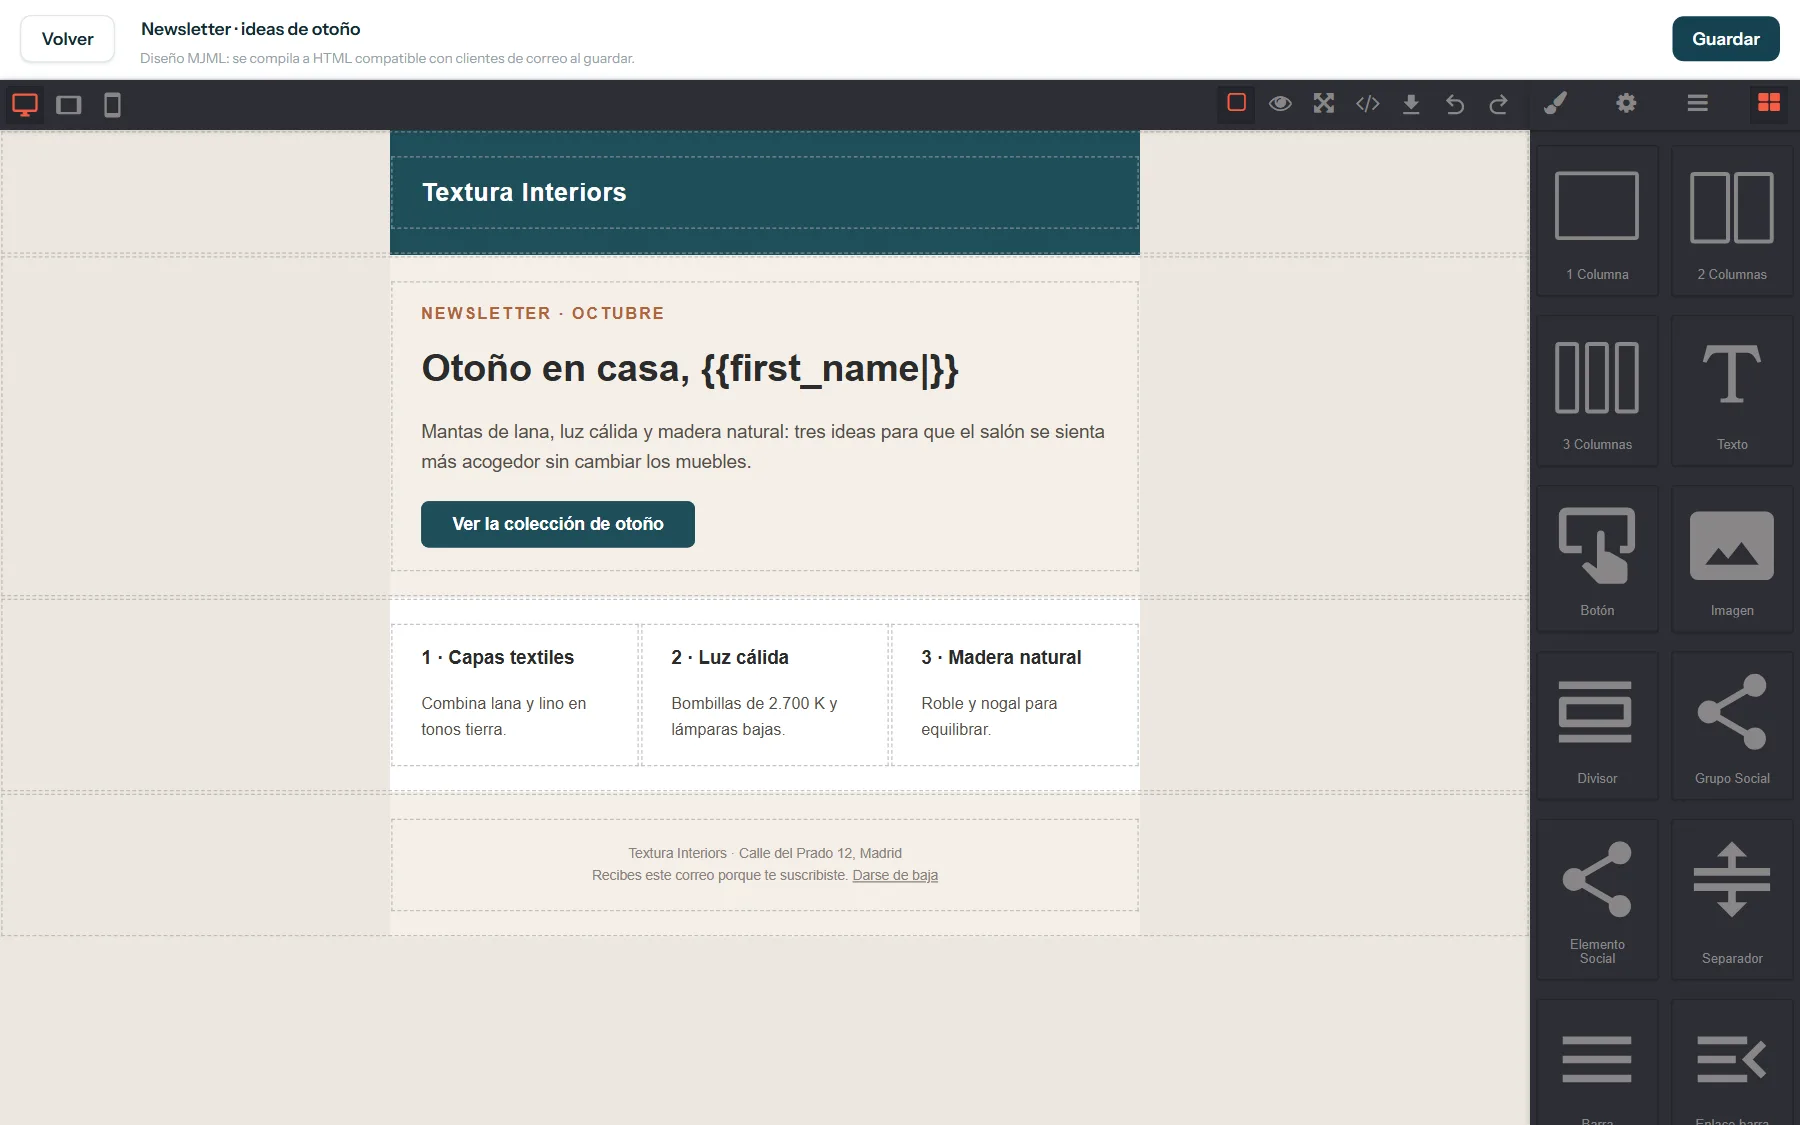
Task: Select the Separador block
Action: 1732,900
